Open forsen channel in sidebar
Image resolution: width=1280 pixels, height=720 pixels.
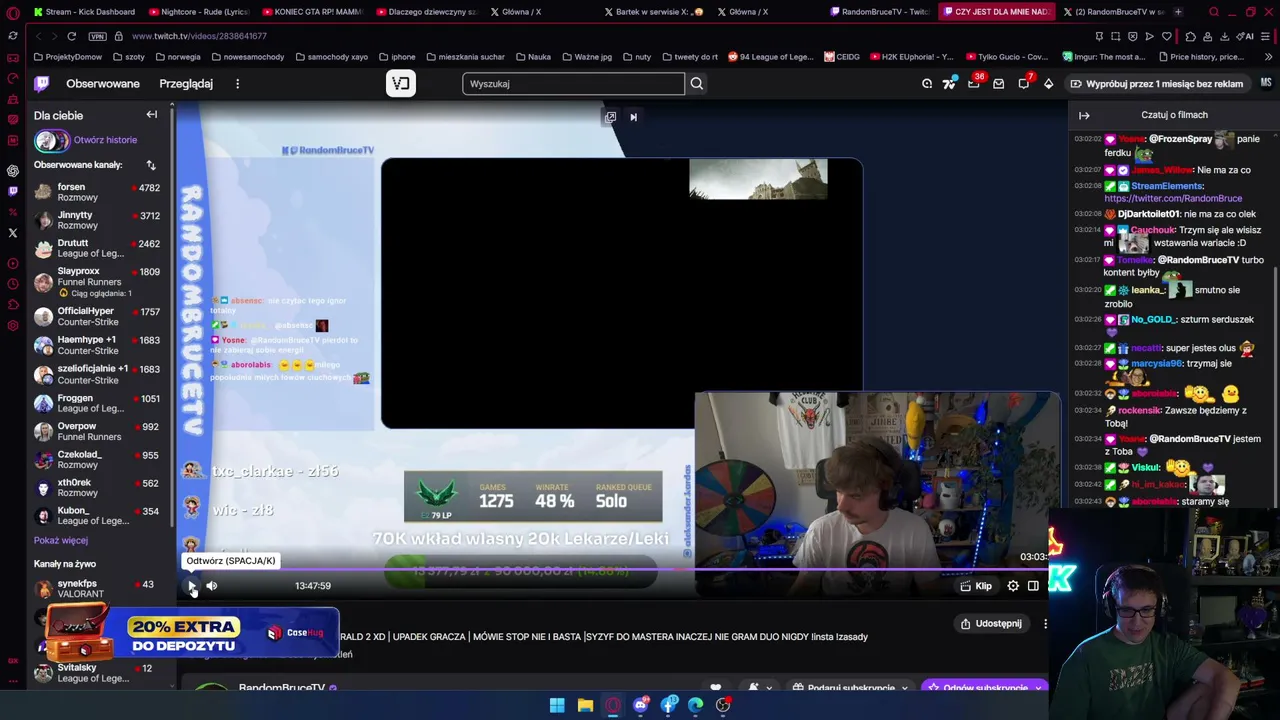[x=98, y=192]
